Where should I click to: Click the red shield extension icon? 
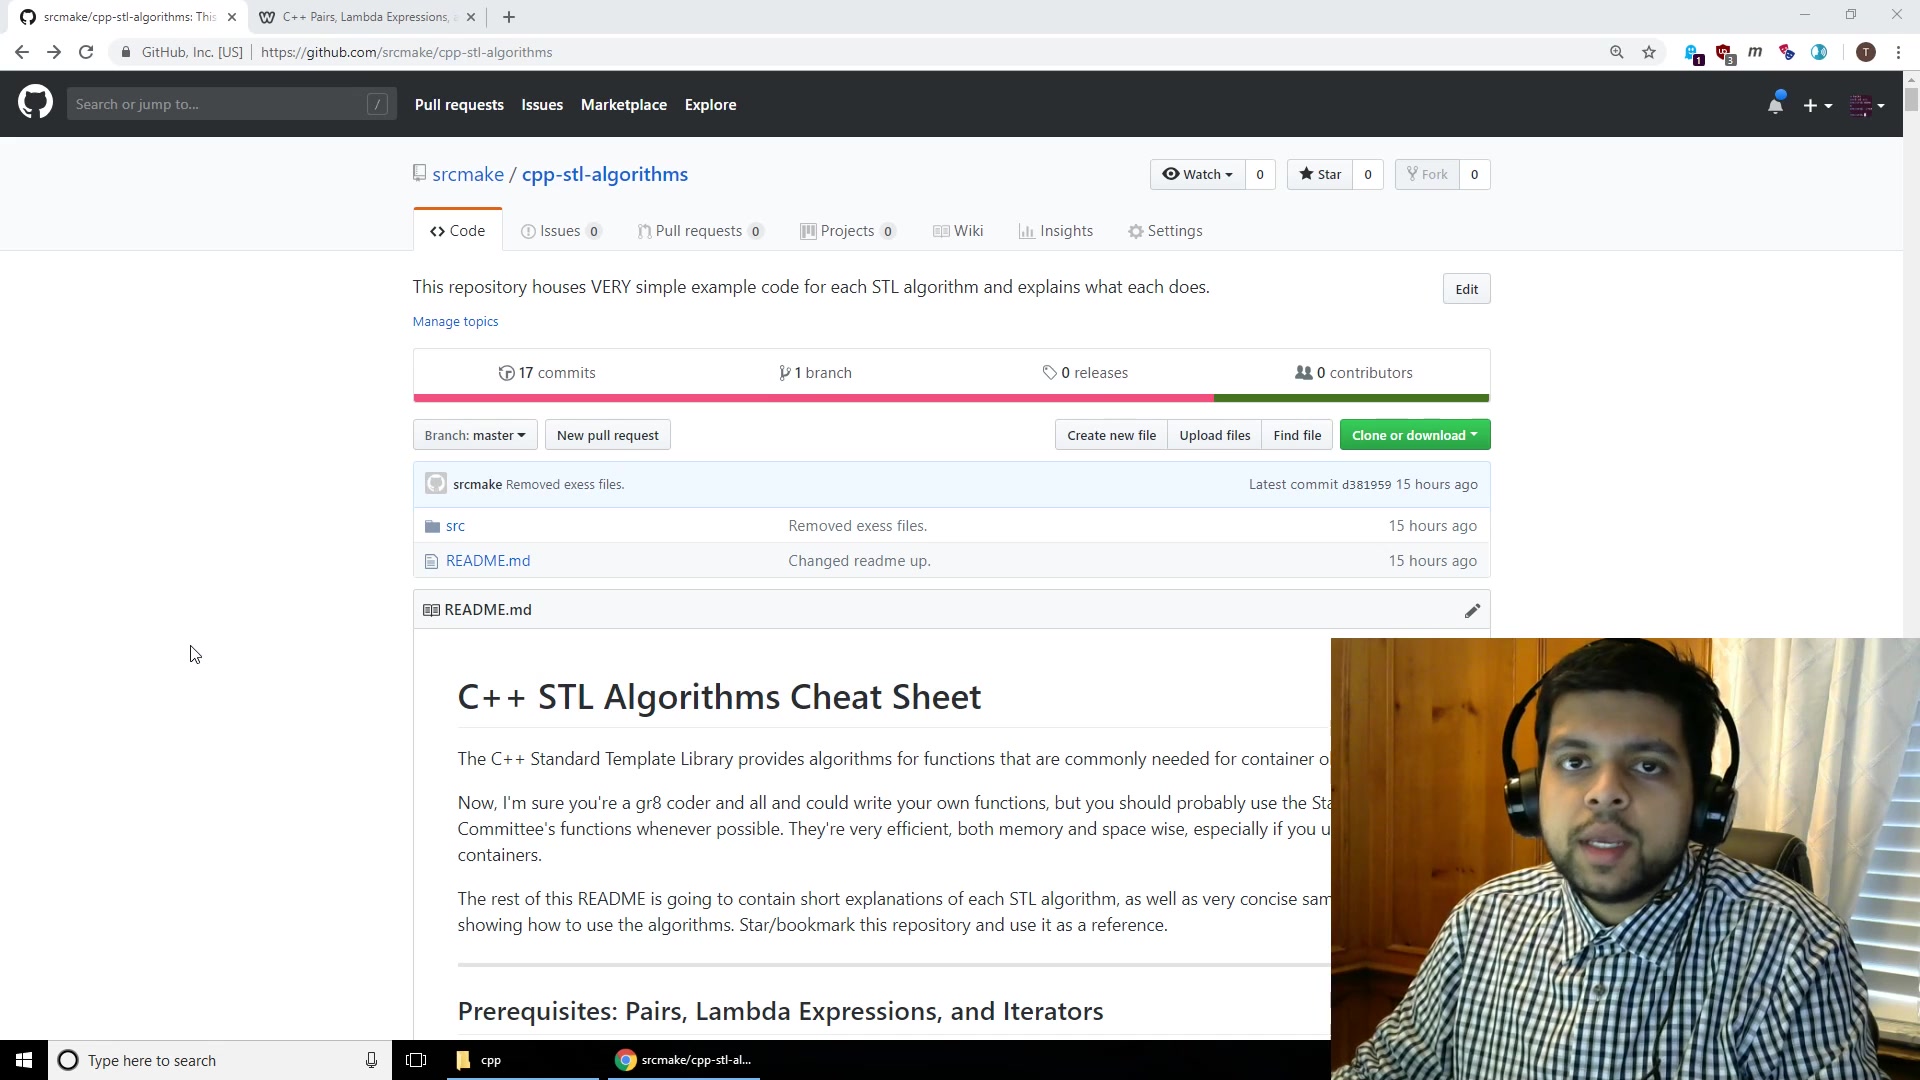pos(1725,54)
